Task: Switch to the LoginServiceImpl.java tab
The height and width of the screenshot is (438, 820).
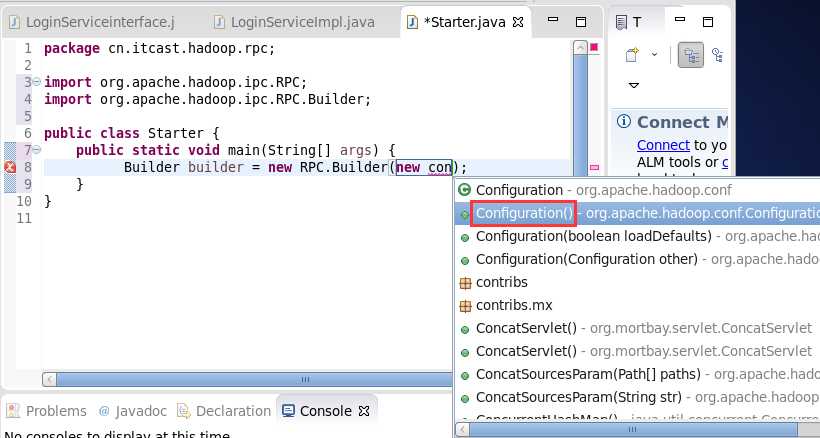Action: pyautogui.click(x=295, y=22)
